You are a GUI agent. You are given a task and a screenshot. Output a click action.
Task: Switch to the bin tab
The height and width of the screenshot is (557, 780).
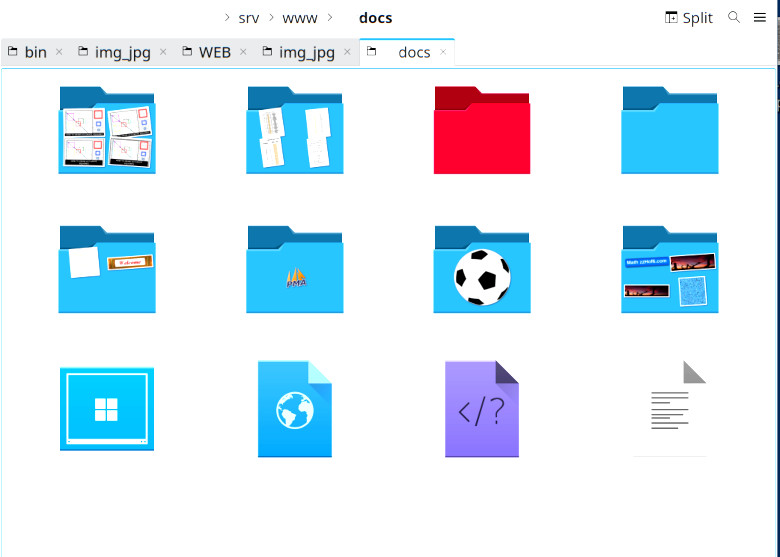(x=35, y=52)
